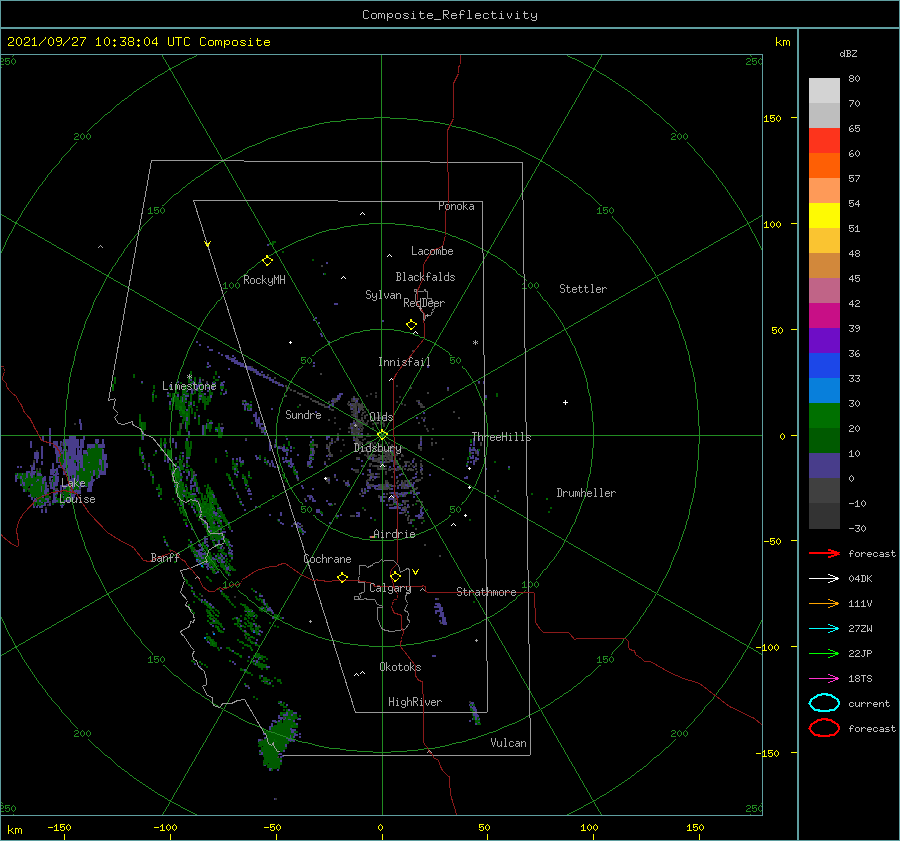Click the ThreeHills label on the map
Image resolution: width=900 pixels, height=841 pixels.
[x=502, y=437]
